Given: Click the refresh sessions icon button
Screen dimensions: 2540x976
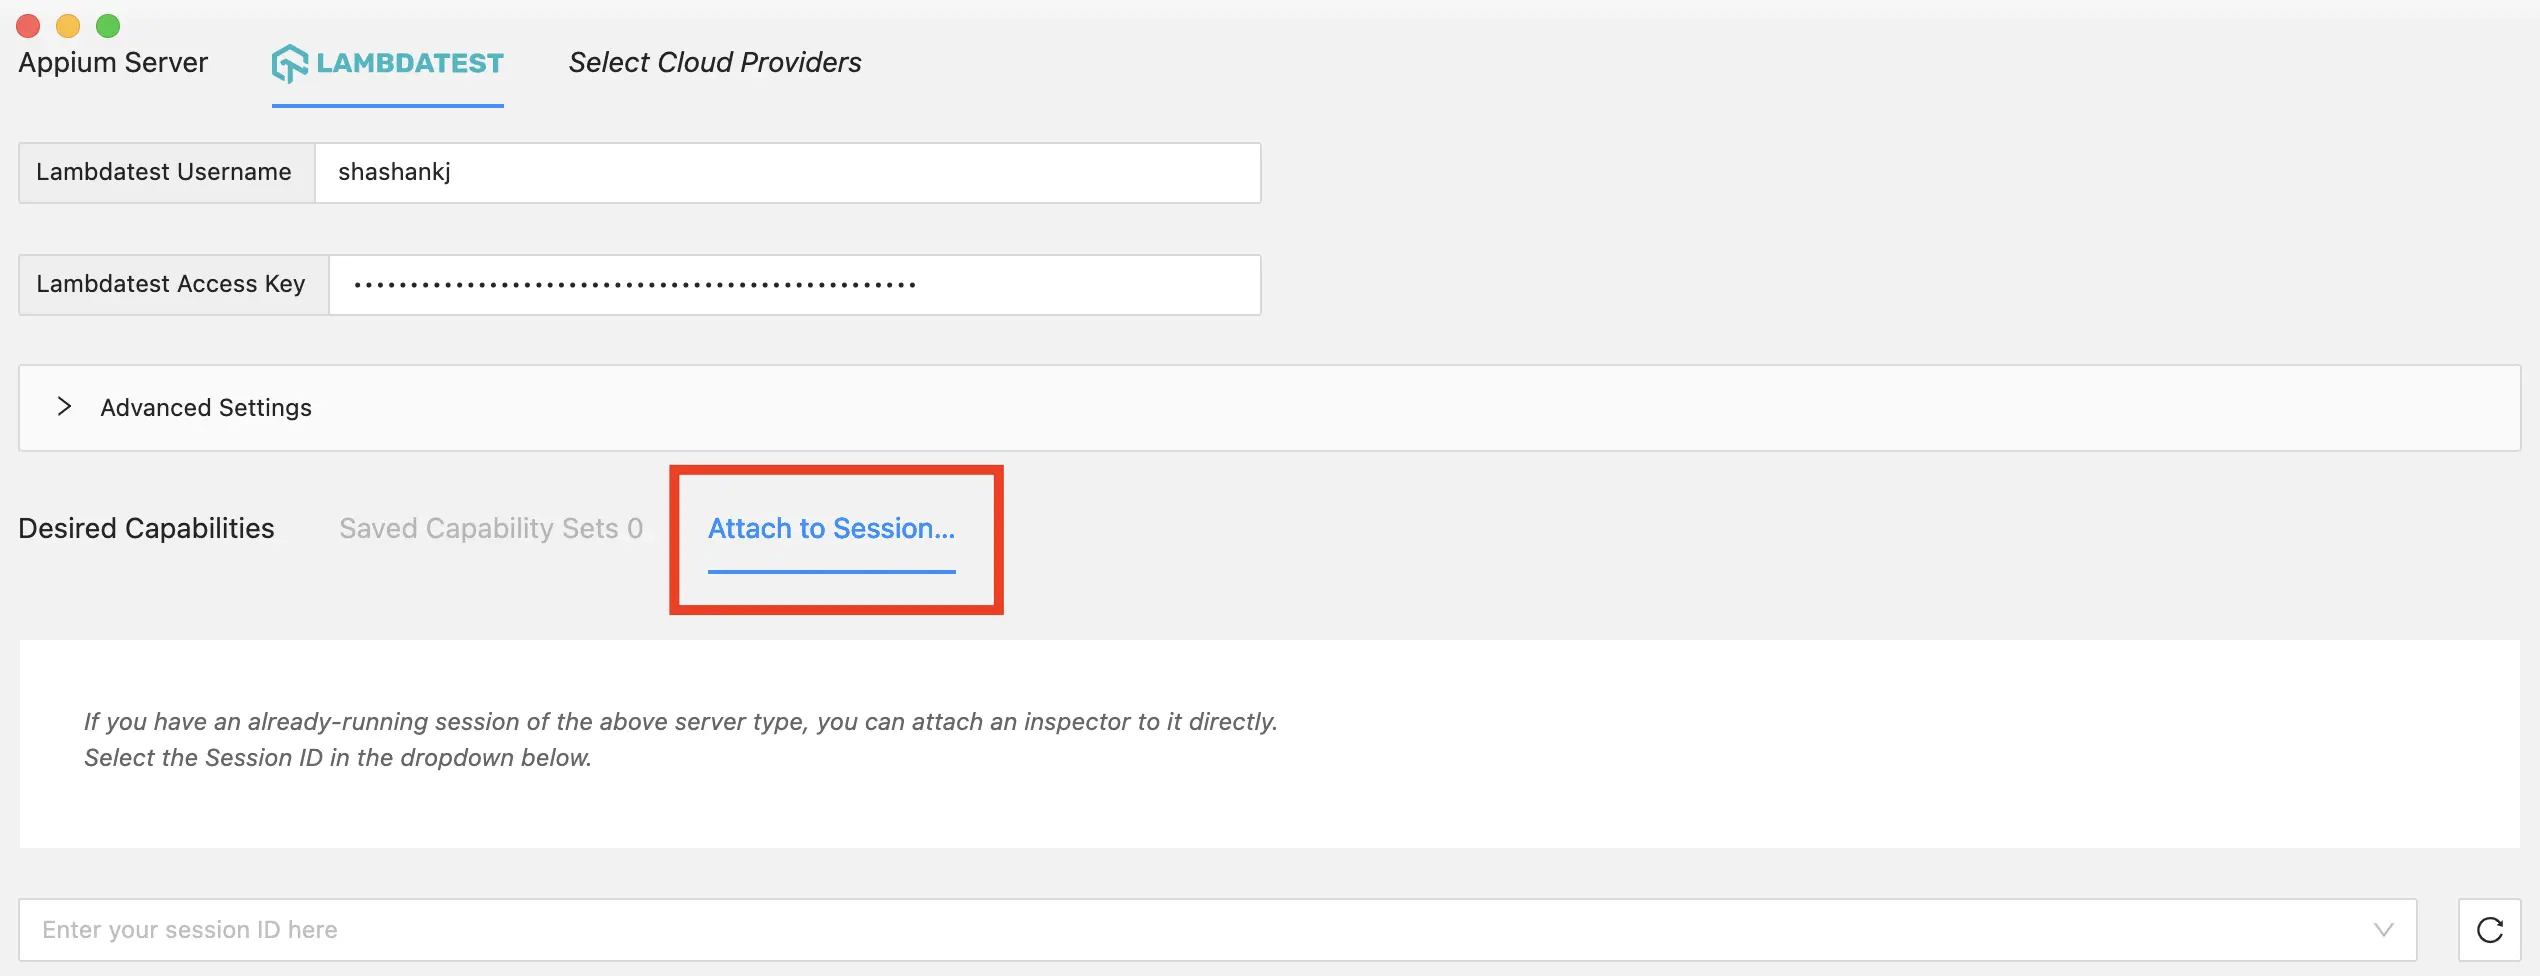Looking at the screenshot, I should (2489, 930).
